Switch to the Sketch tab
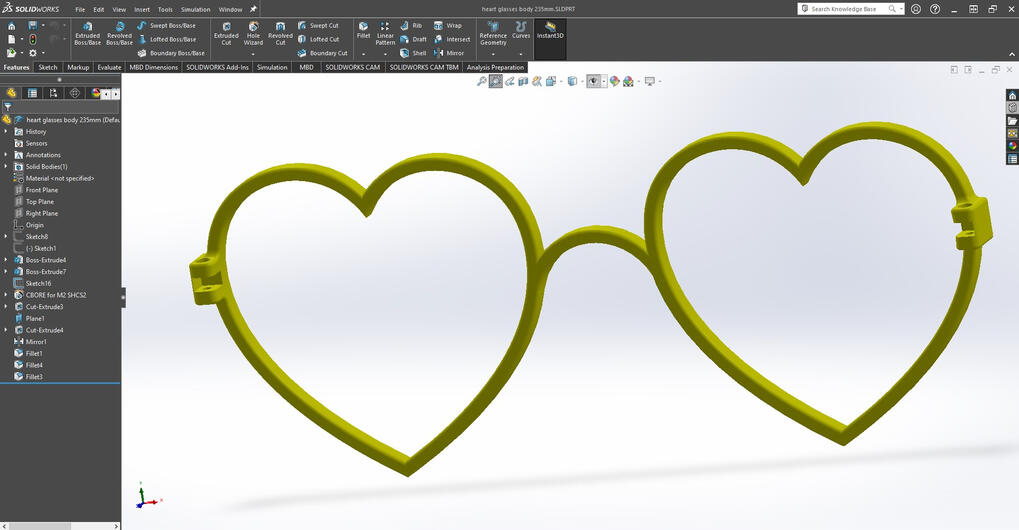 tap(48, 67)
